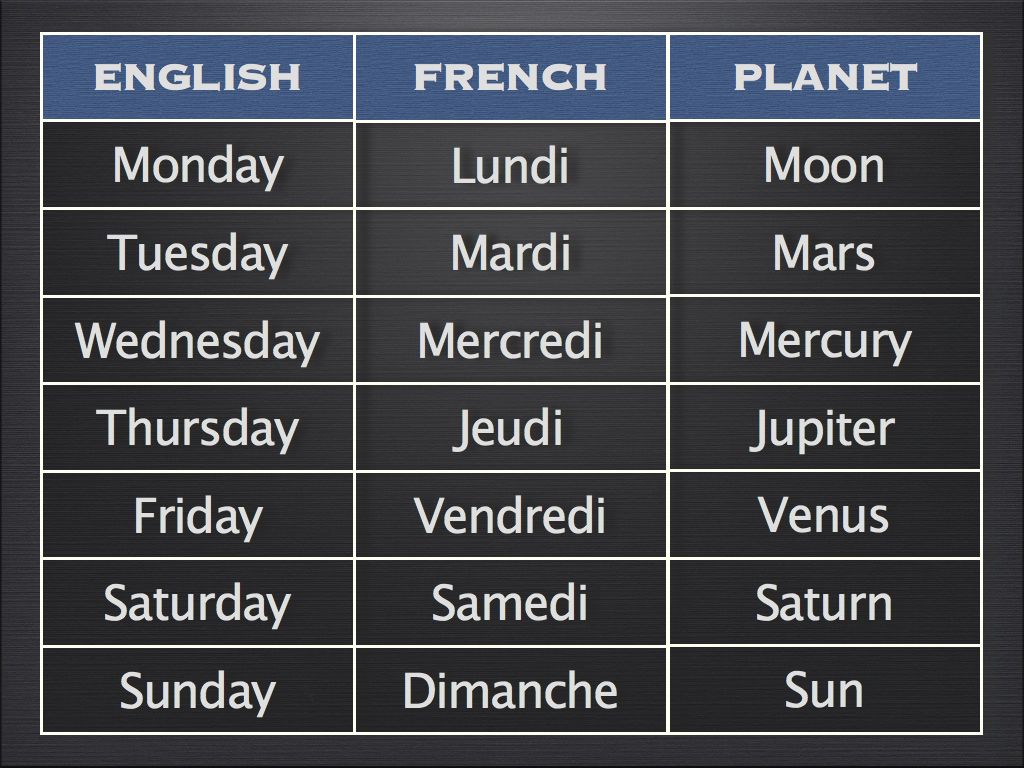Click the Vendredi cell
Image resolution: width=1024 pixels, height=768 pixels.
coord(511,515)
